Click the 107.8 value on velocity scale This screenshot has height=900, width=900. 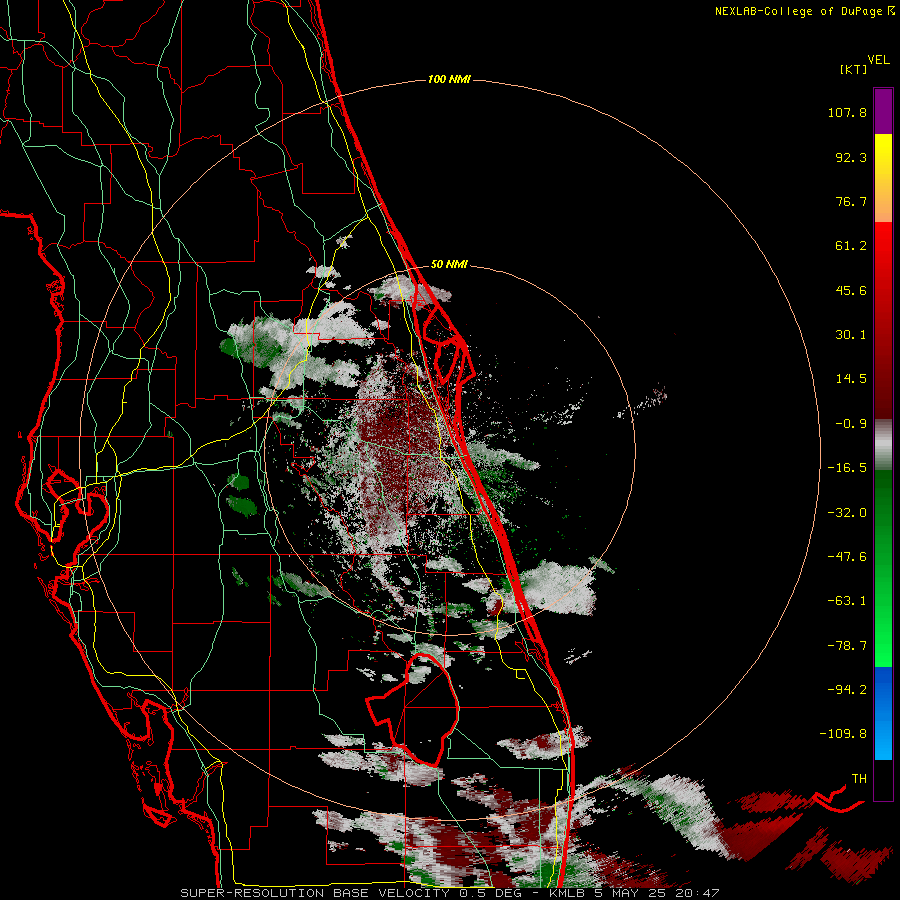point(847,112)
